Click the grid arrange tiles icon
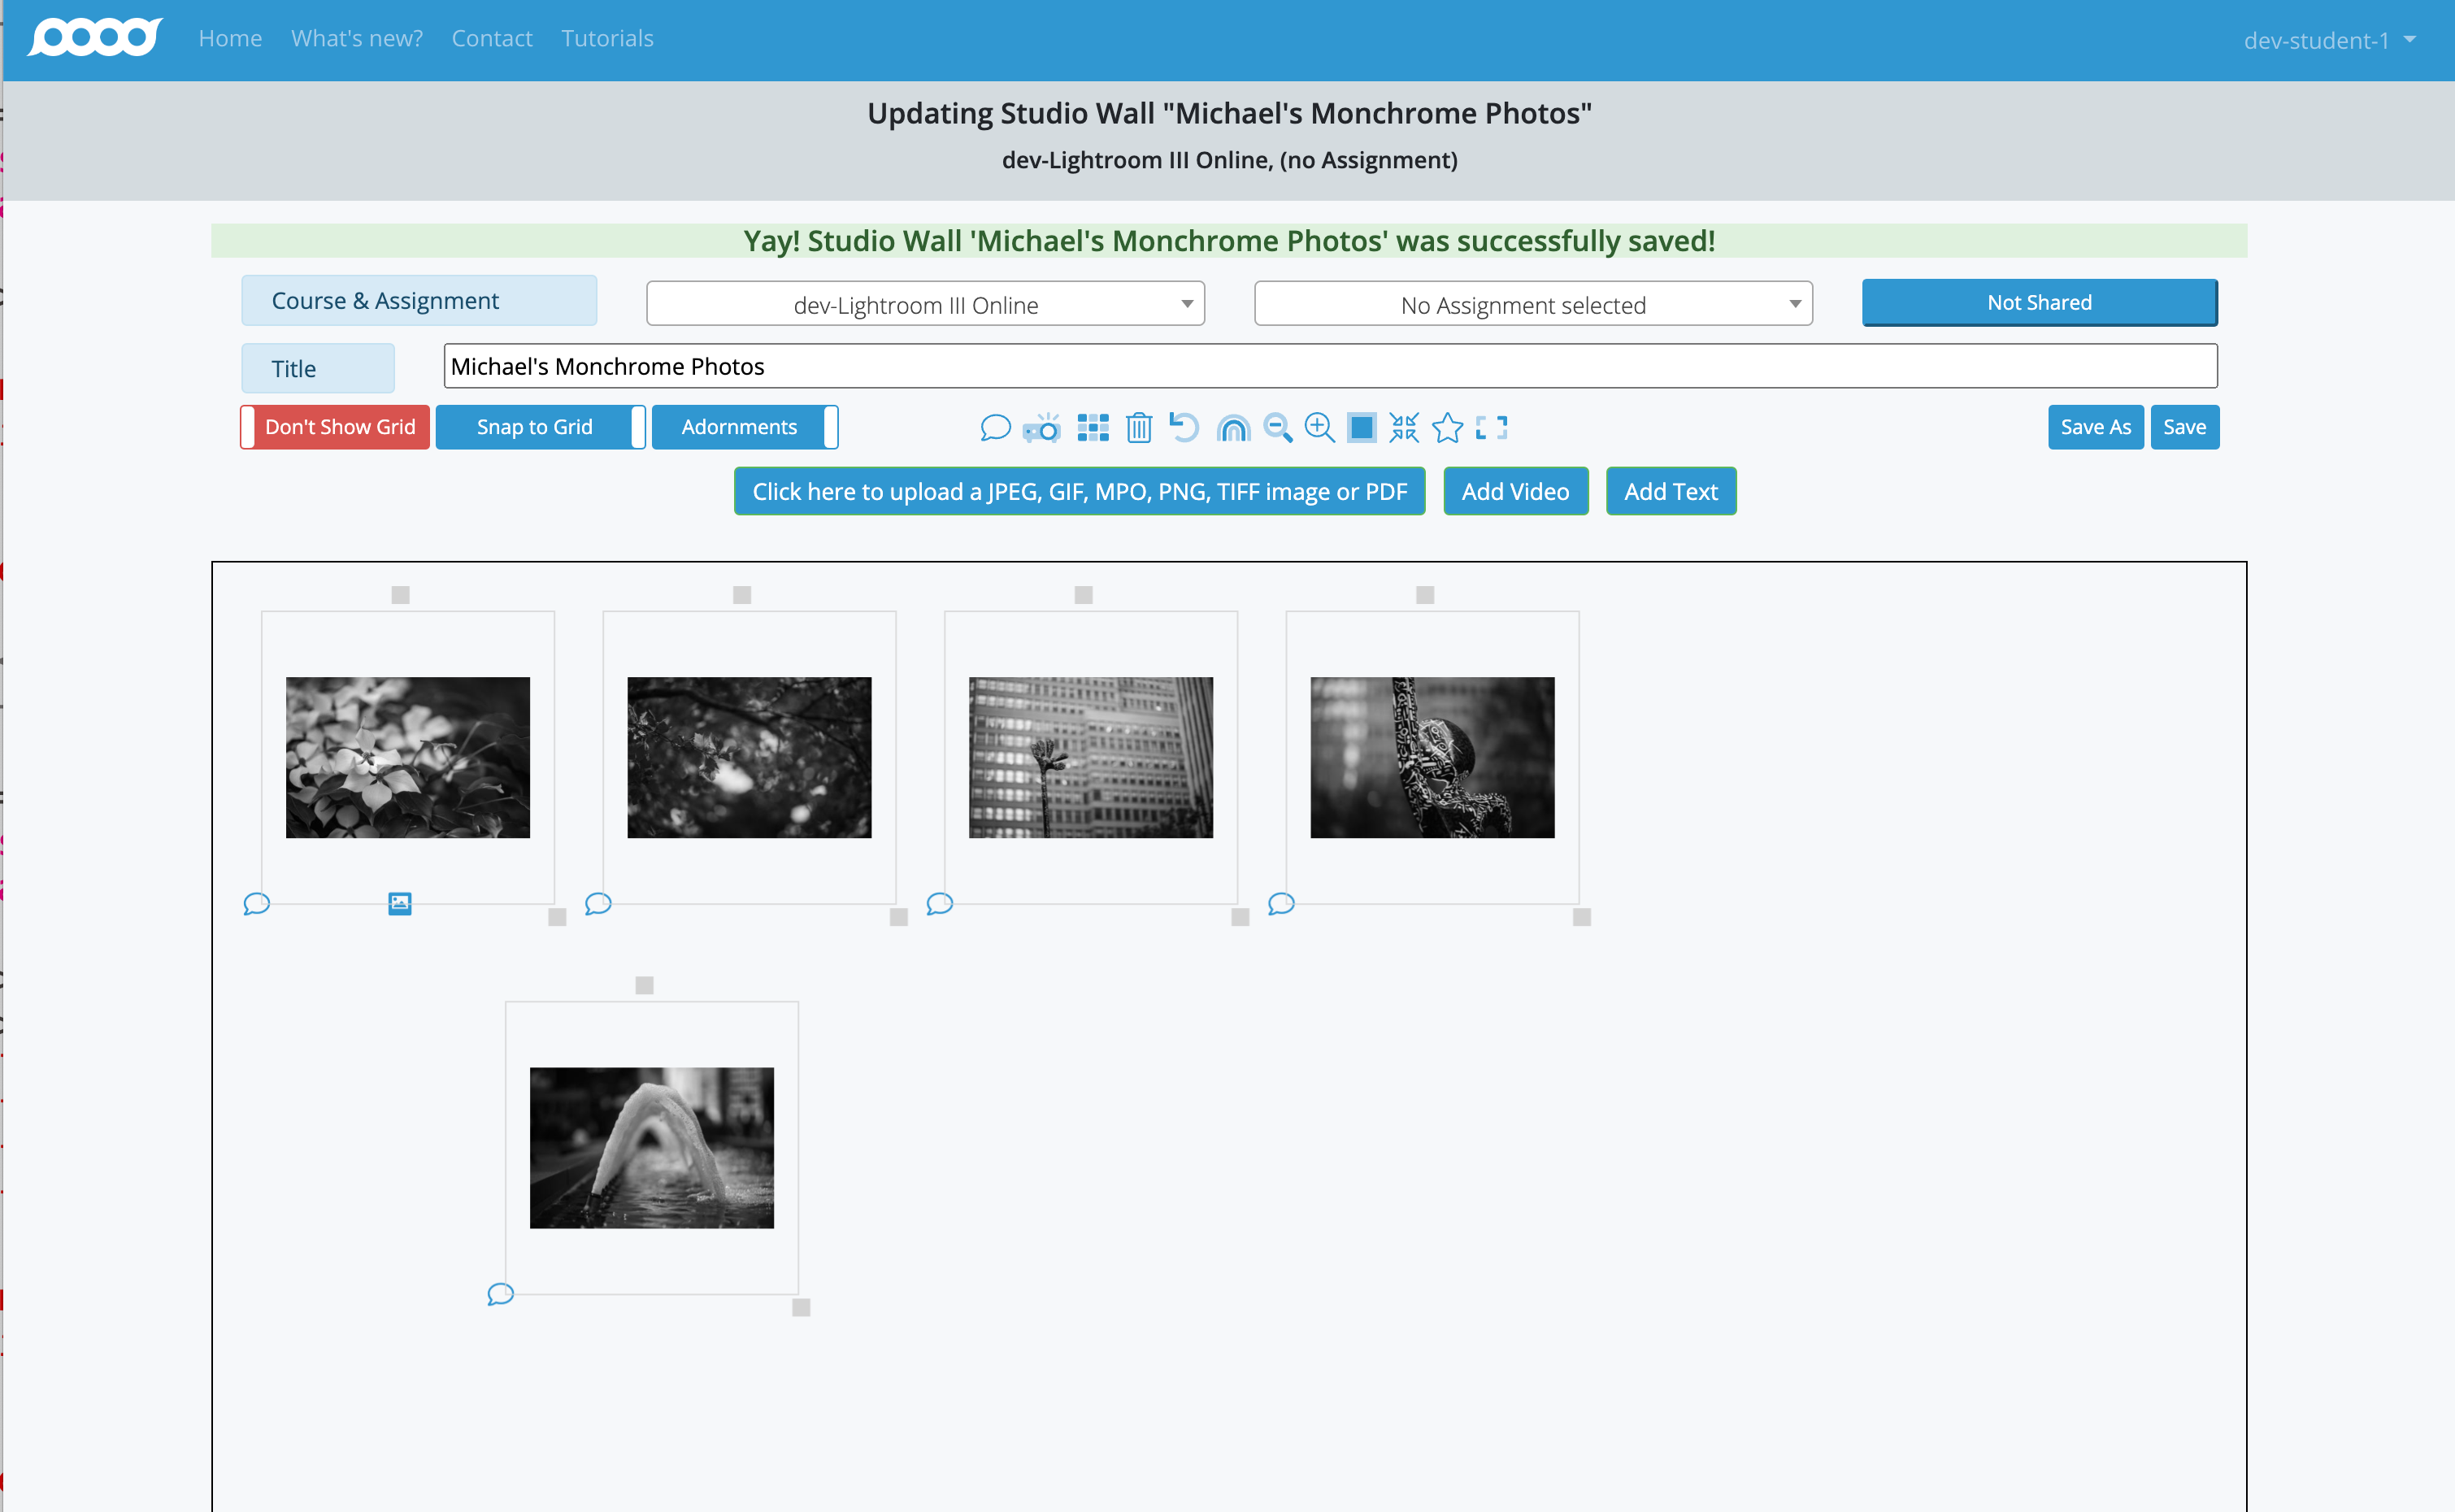 click(x=1093, y=428)
